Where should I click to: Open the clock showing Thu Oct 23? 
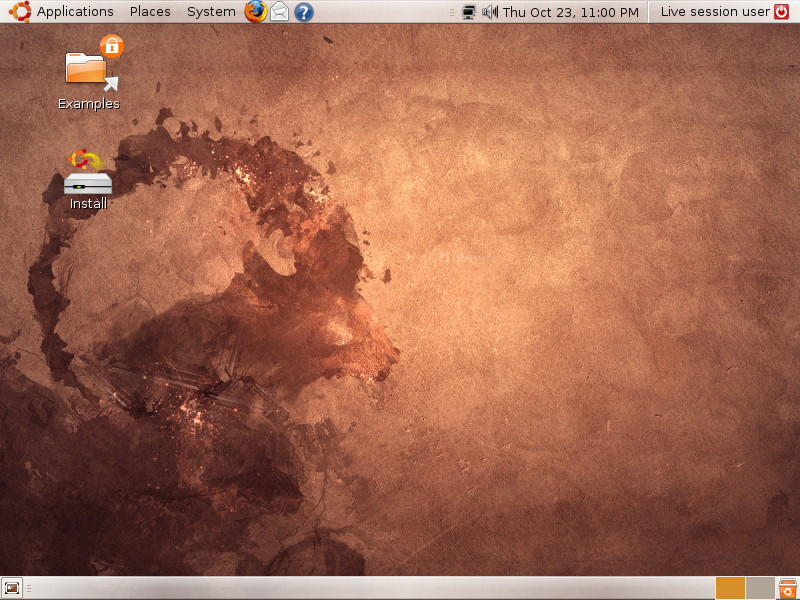coord(570,12)
